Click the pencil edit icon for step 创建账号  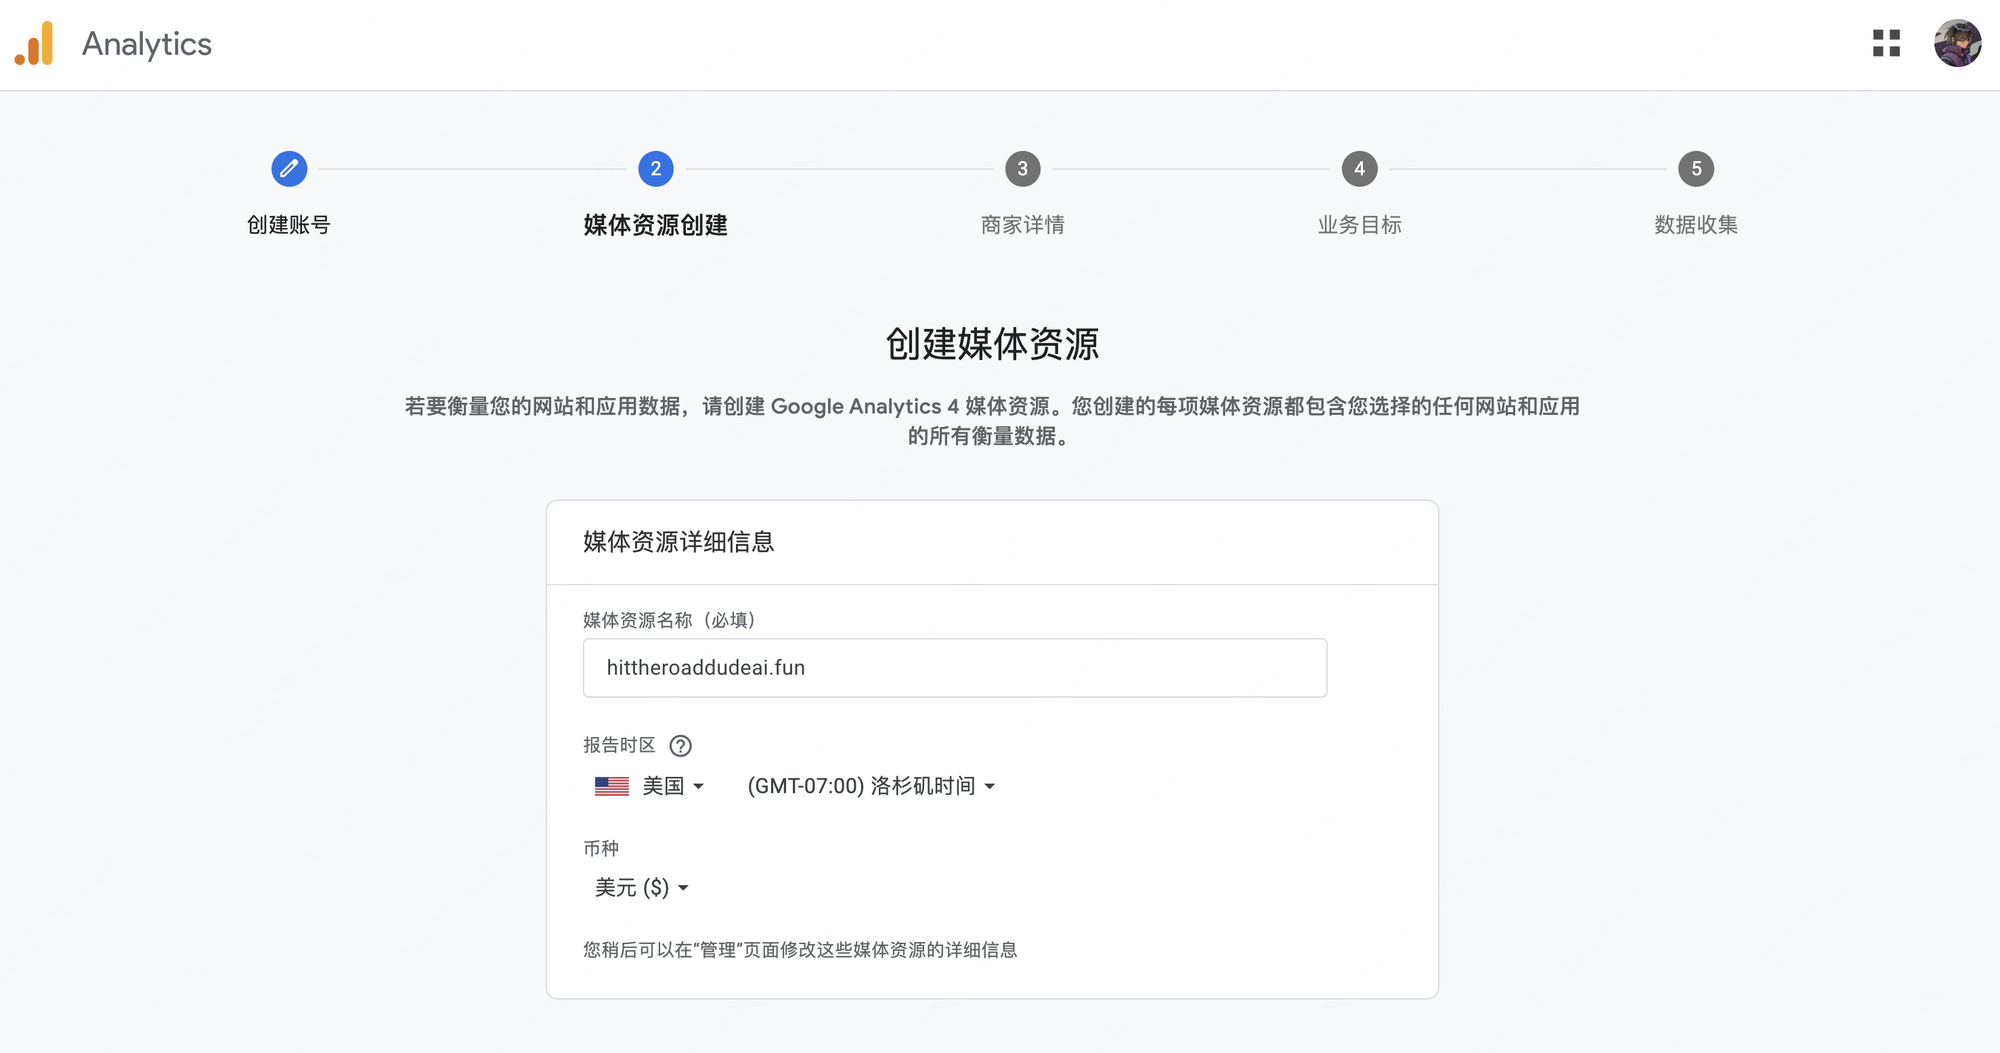[x=289, y=169]
